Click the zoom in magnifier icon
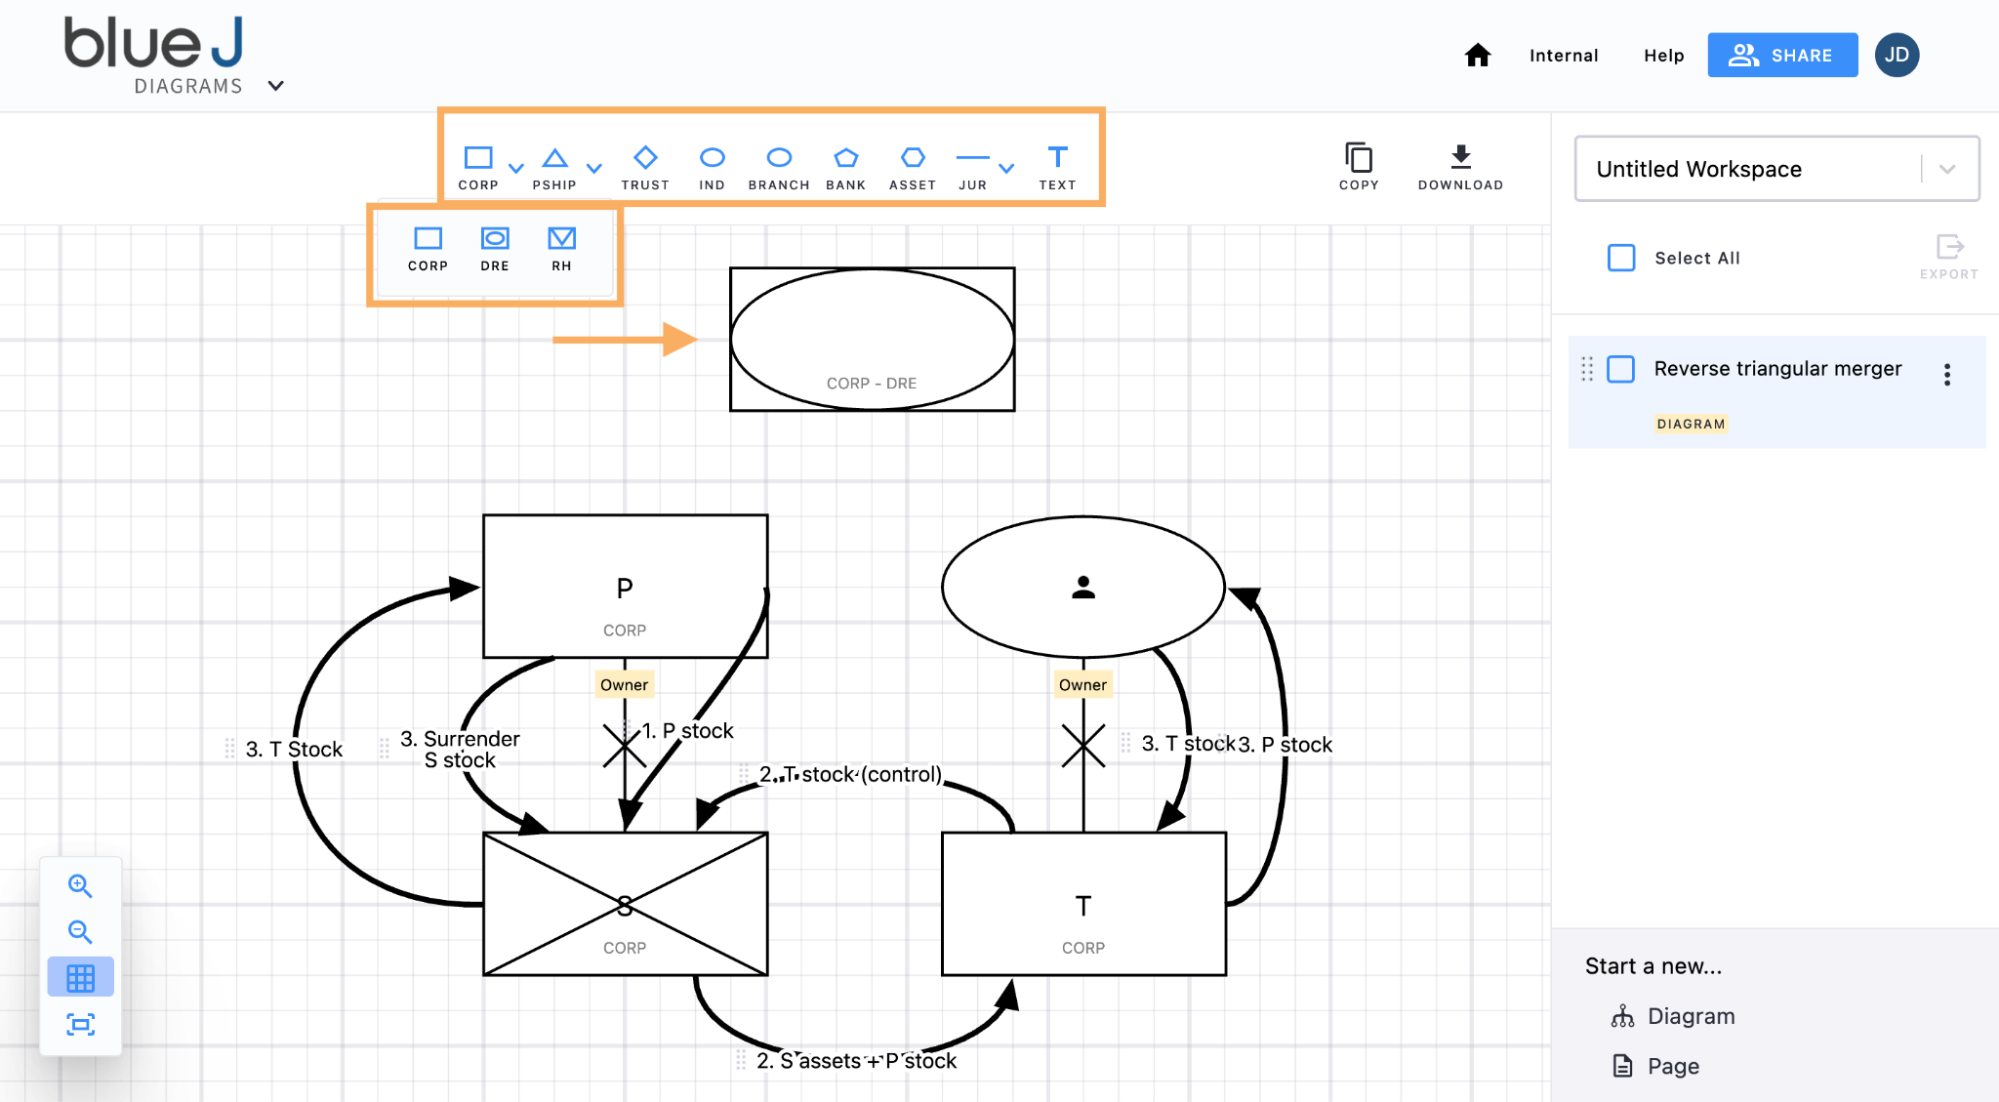This screenshot has height=1102, width=1999. 80,886
